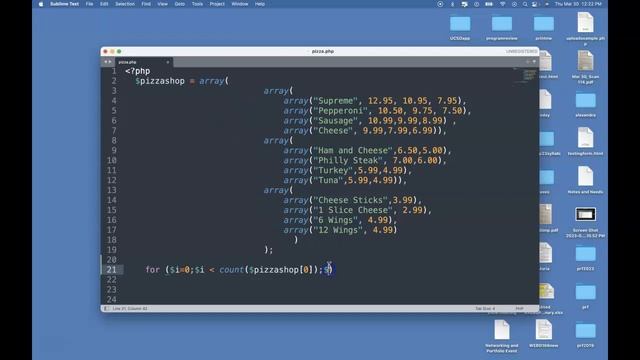Click the "Sausage" string on line 6
Viewport: 640px width, 360px height.
(x=335, y=121)
